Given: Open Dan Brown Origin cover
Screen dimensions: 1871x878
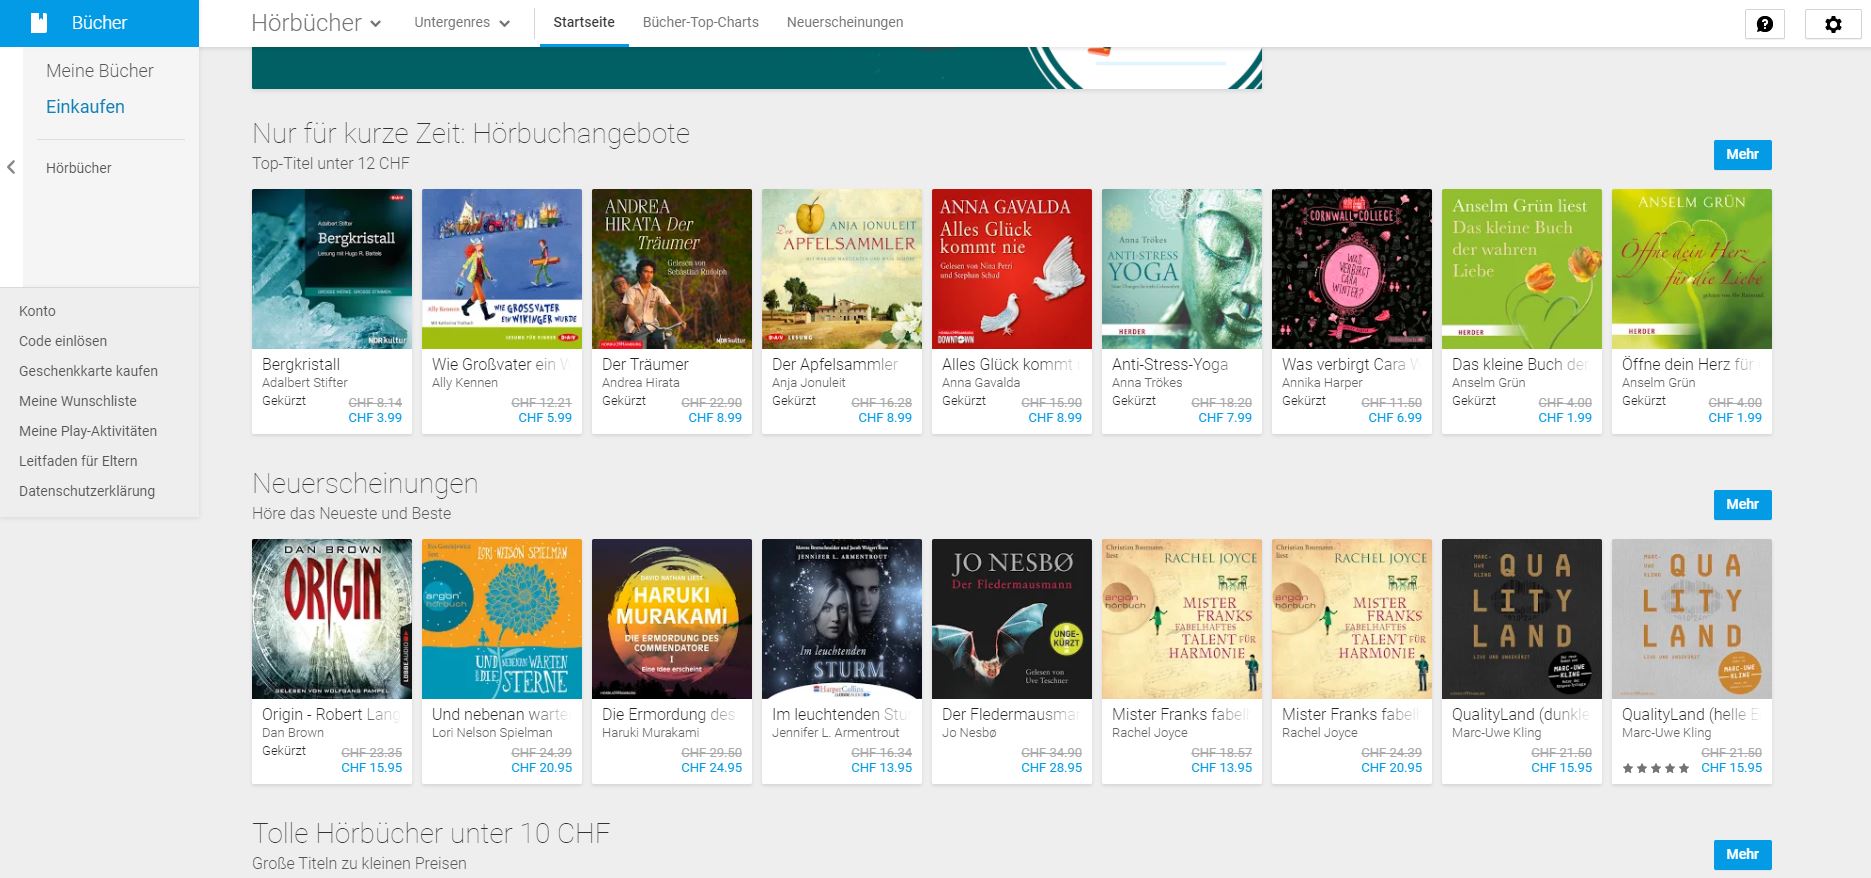Looking at the screenshot, I should [x=332, y=619].
